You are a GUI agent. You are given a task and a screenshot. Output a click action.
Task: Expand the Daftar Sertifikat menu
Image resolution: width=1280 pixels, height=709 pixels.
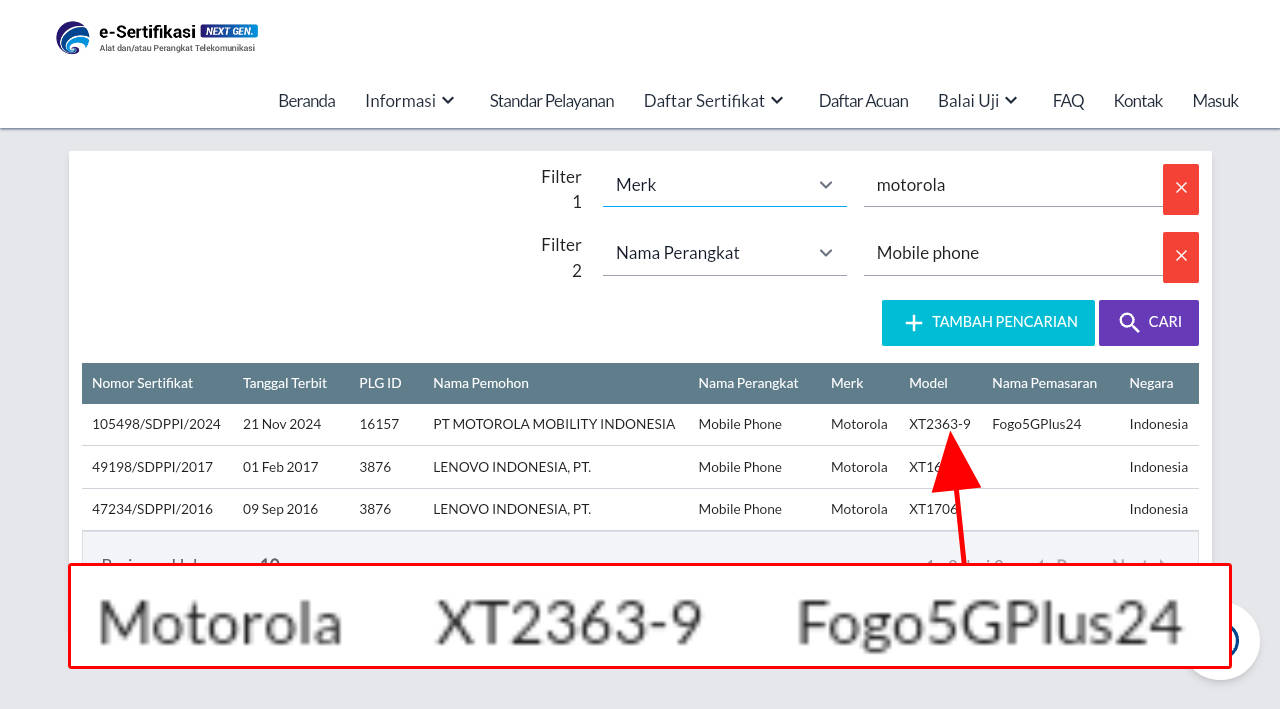point(714,101)
